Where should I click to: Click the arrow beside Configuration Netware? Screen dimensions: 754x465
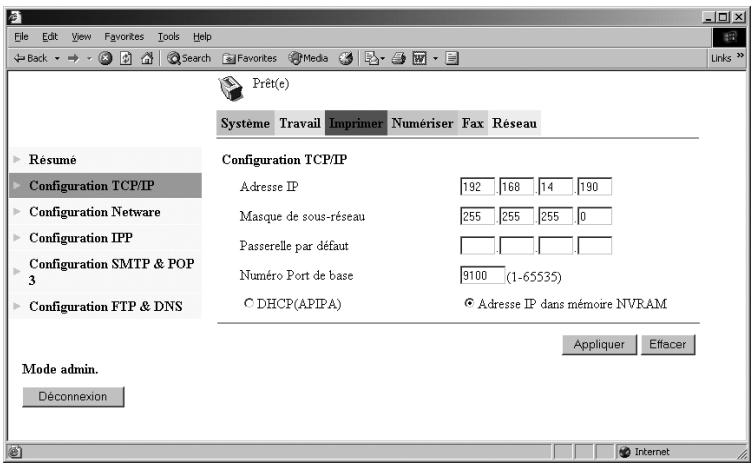point(17,212)
